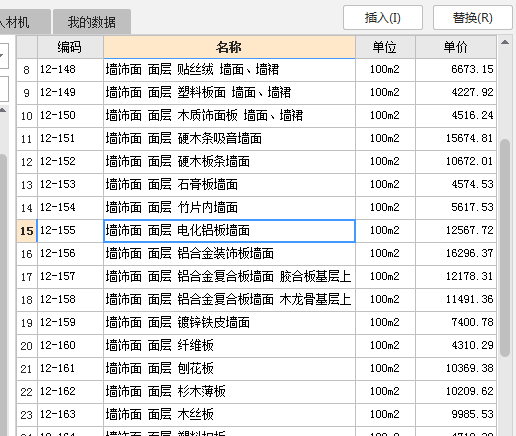Screen dimensions: 516x436
Task: Click price value 4310.29
Action: (x=472, y=345)
